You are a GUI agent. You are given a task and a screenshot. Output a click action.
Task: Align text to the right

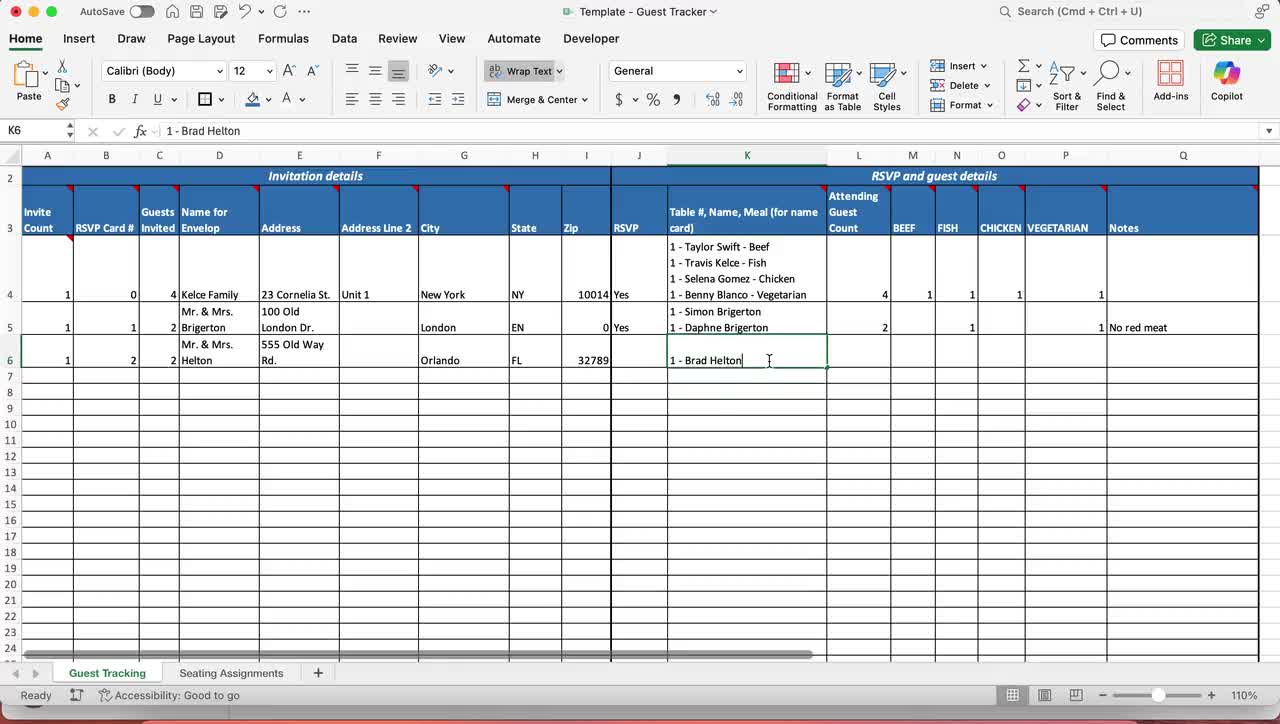point(398,99)
